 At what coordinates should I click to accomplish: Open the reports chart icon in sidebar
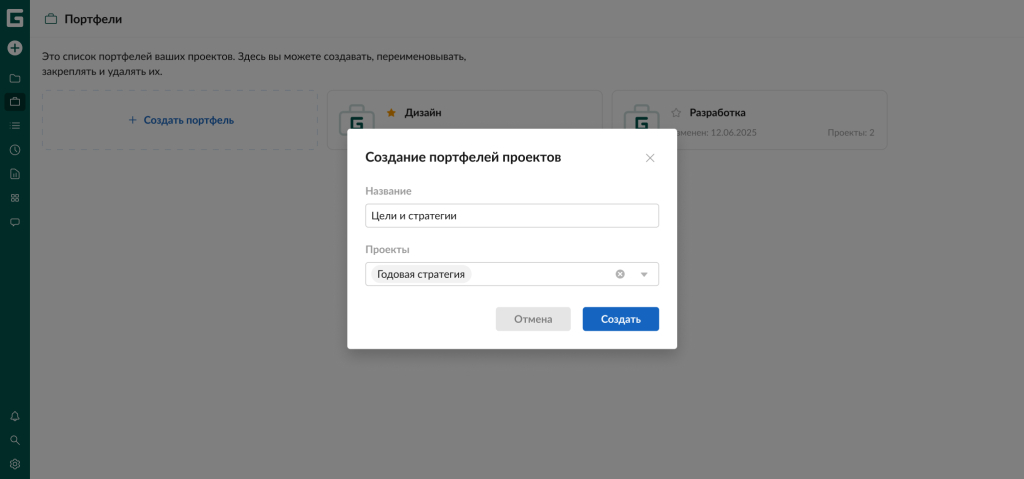point(14,174)
